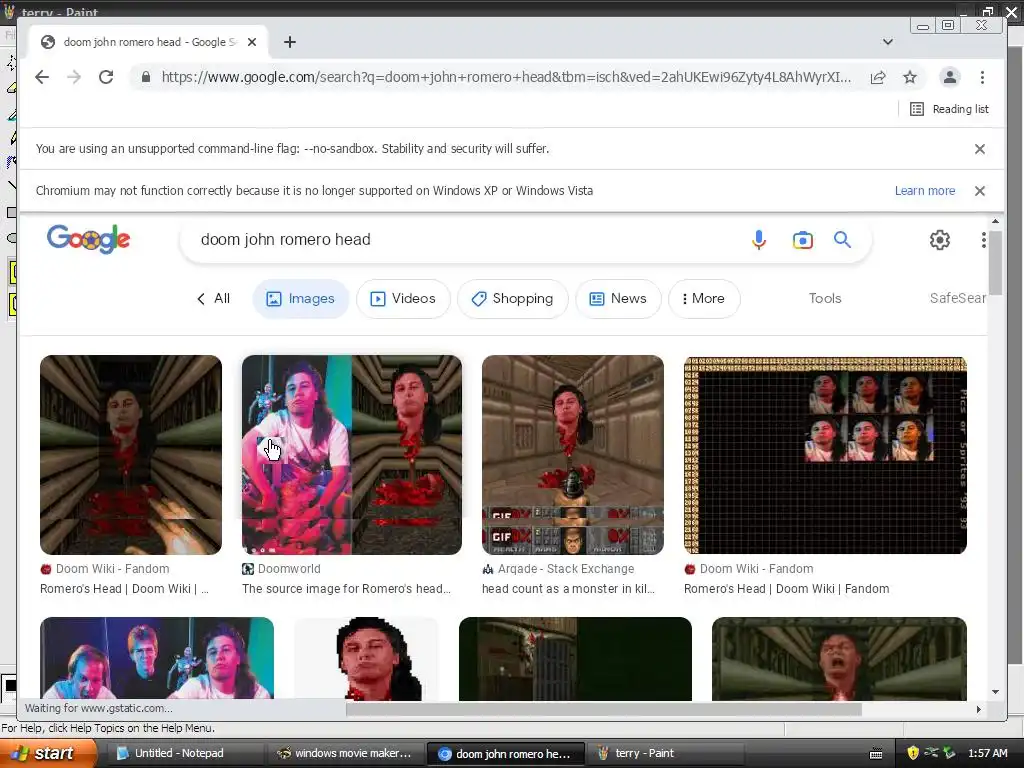1024x768 pixels.
Task: Share this page via the share icon
Action: tap(878, 77)
